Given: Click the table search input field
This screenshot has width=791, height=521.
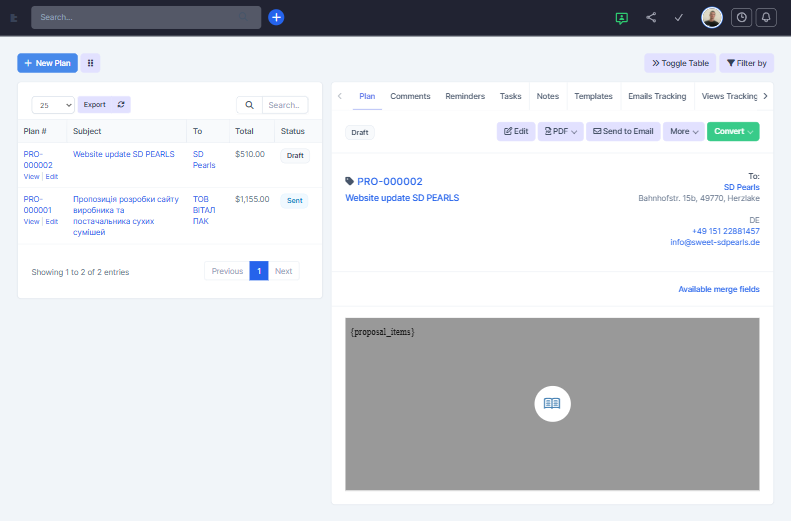Looking at the screenshot, I should [x=285, y=105].
